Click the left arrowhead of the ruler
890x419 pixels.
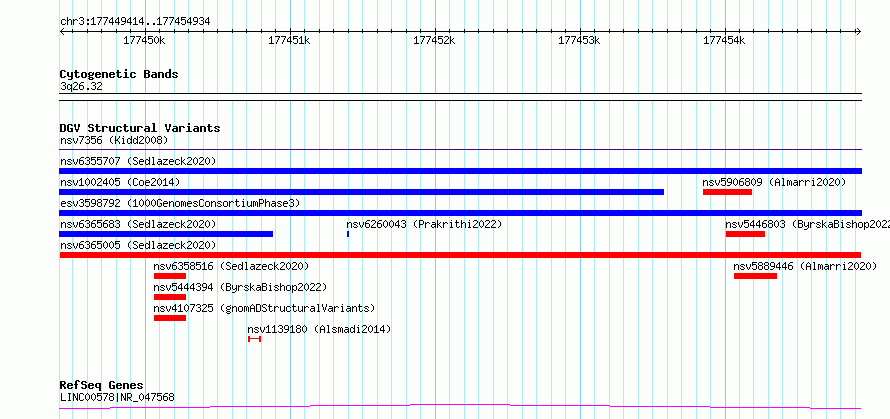tap(62, 31)
